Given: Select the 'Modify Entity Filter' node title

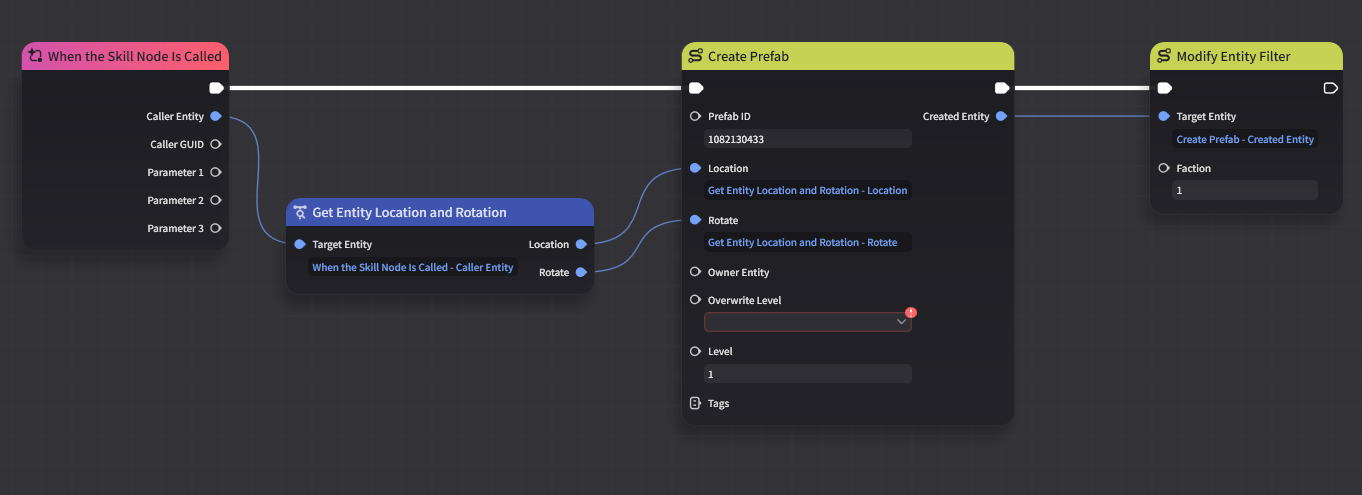Looking at the screenshot, I should 1234,56.
